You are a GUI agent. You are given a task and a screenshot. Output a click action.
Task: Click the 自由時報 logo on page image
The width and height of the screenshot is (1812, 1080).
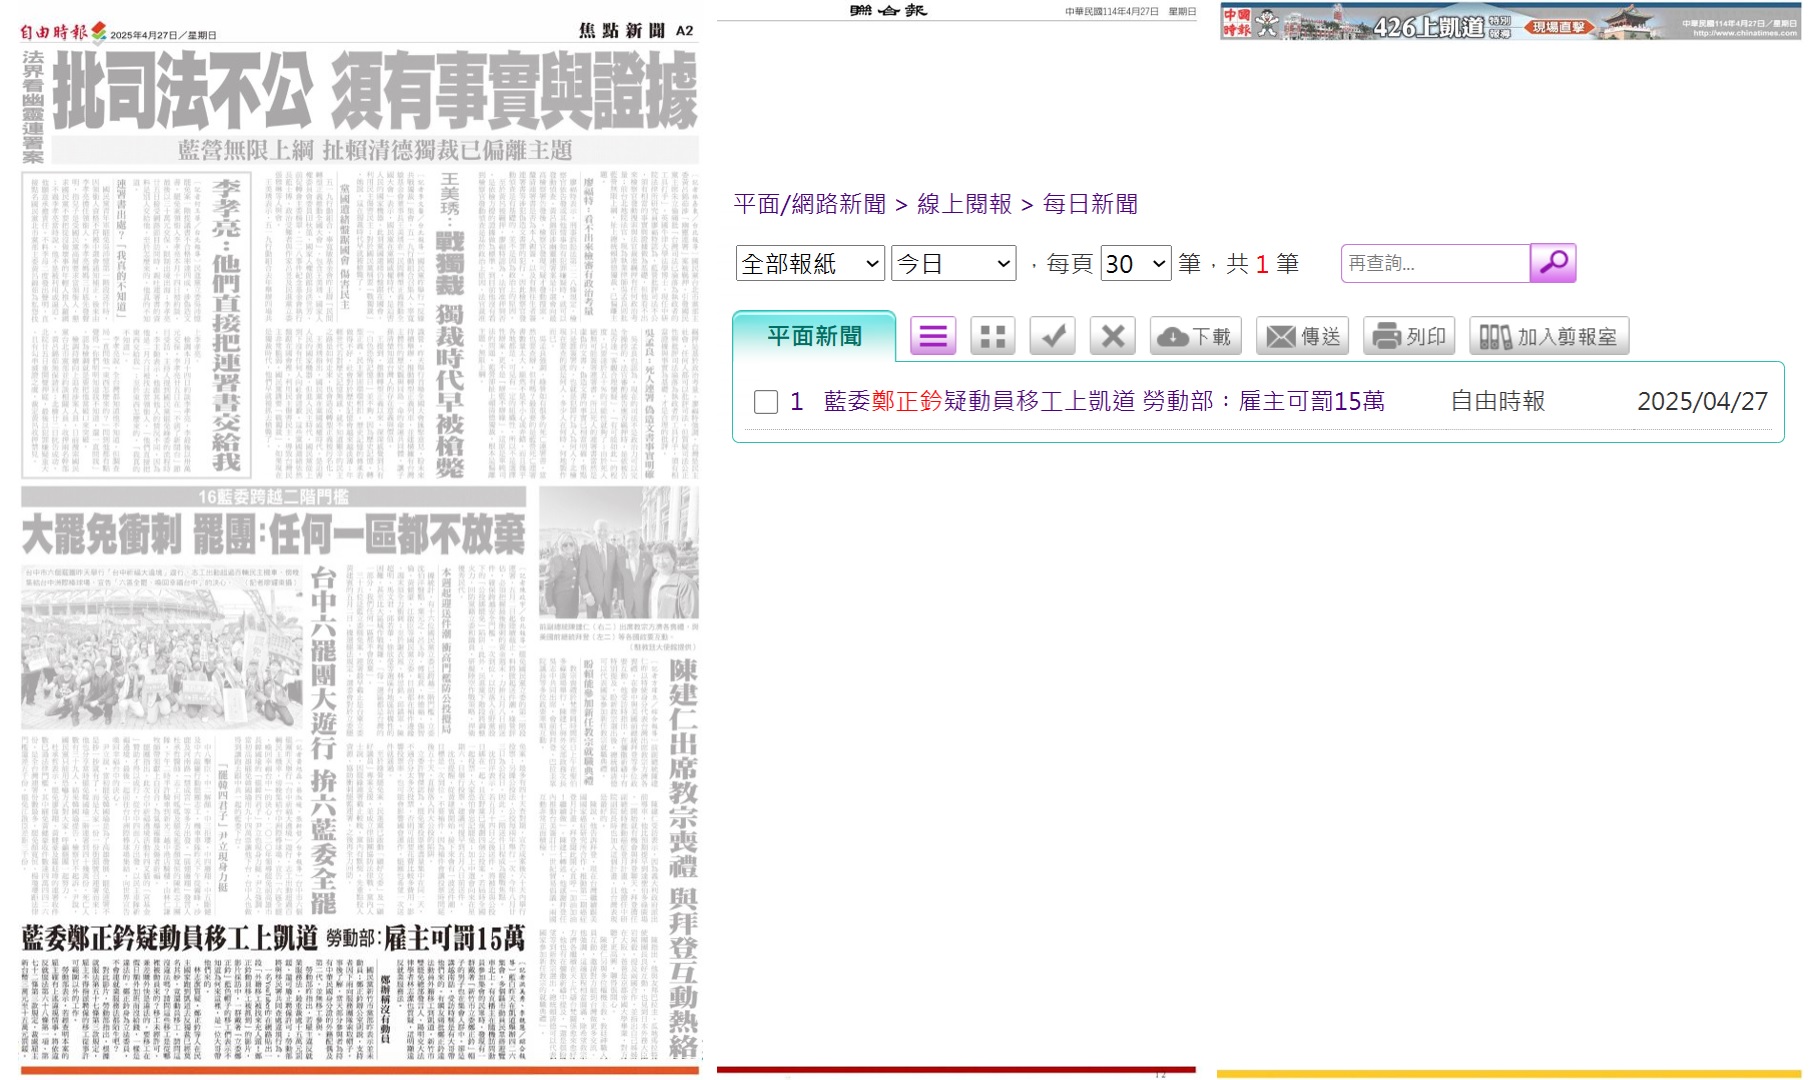tap(63, 32)
